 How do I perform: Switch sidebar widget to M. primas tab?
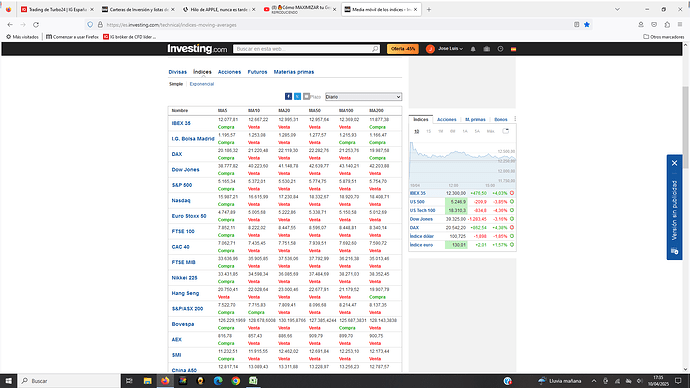pyautogui.click(x=475, y=120)
